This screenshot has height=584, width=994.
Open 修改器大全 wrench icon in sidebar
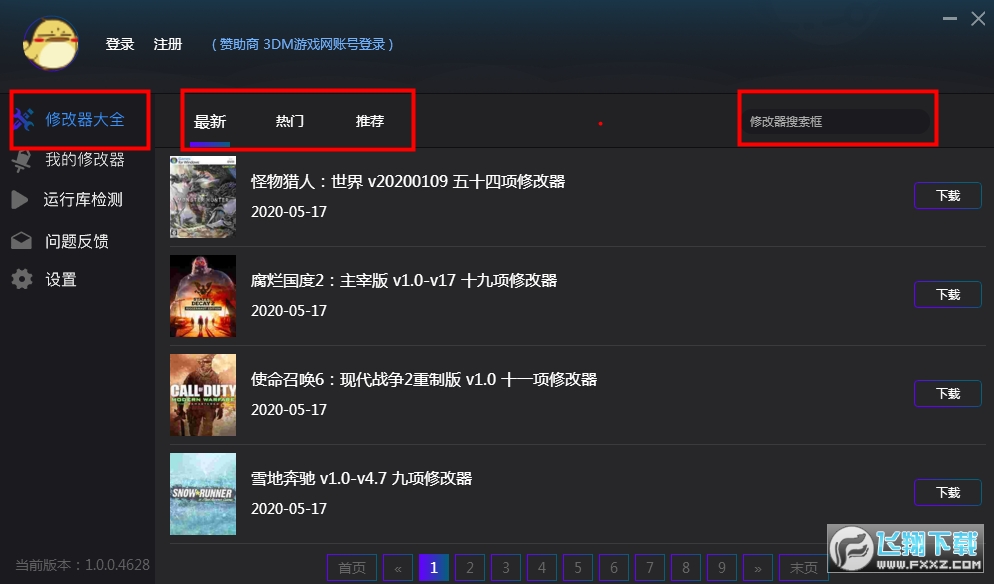pos(23,120)
